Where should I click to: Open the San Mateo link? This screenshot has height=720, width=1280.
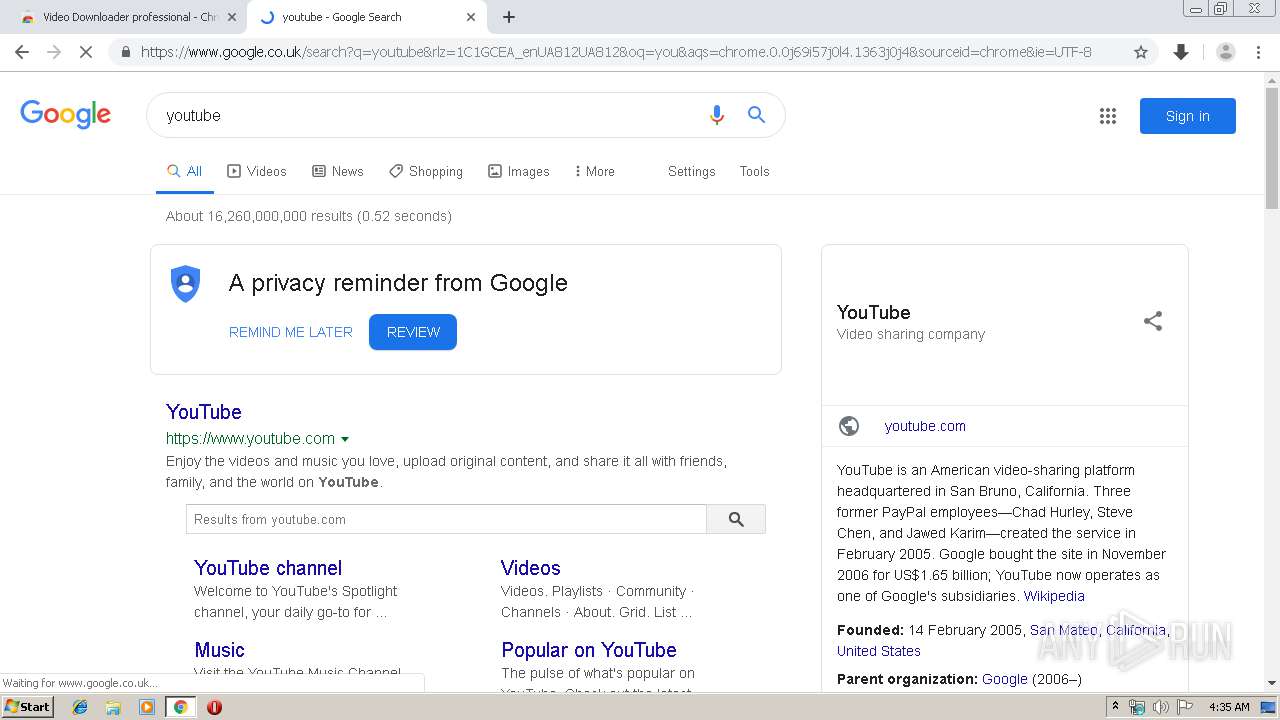click(1064, 630)
